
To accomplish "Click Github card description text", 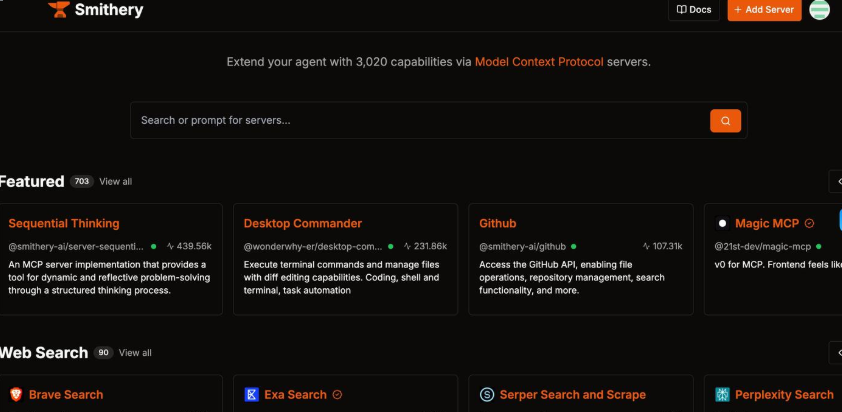I will coord(572,278).
